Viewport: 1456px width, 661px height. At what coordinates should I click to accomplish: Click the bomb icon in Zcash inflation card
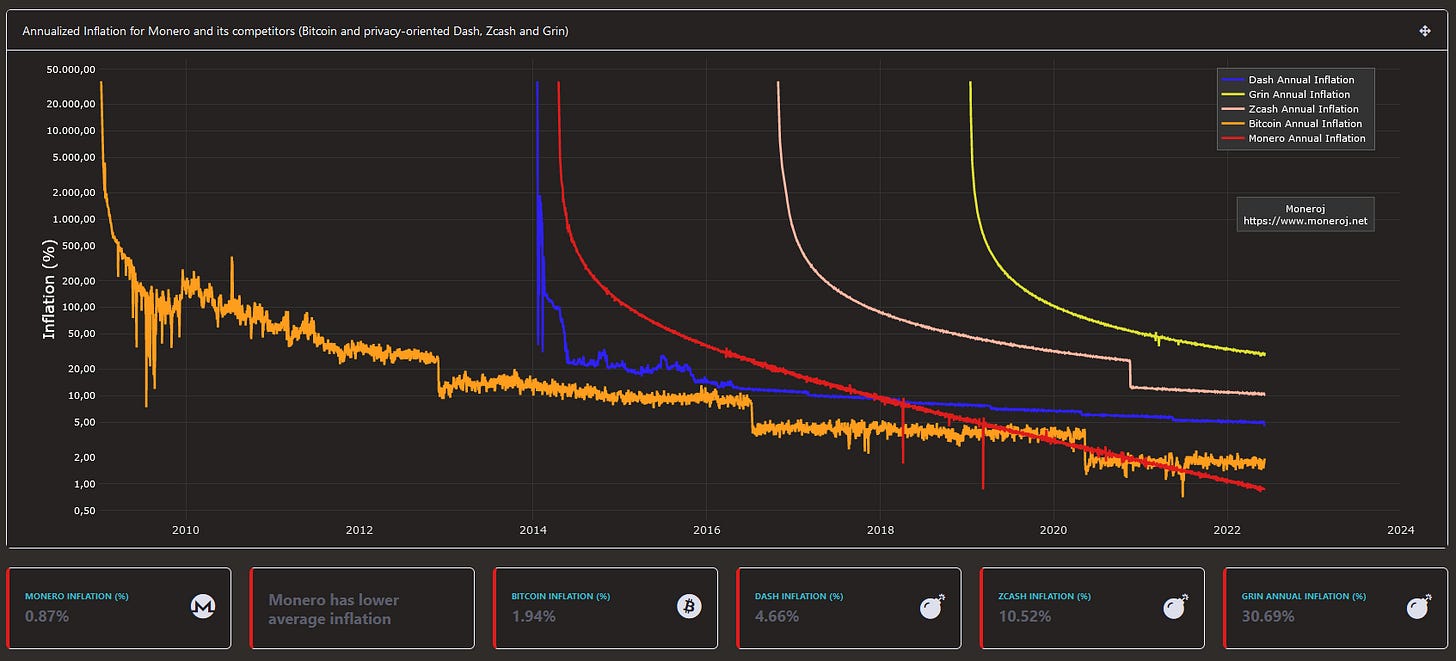1176,606
